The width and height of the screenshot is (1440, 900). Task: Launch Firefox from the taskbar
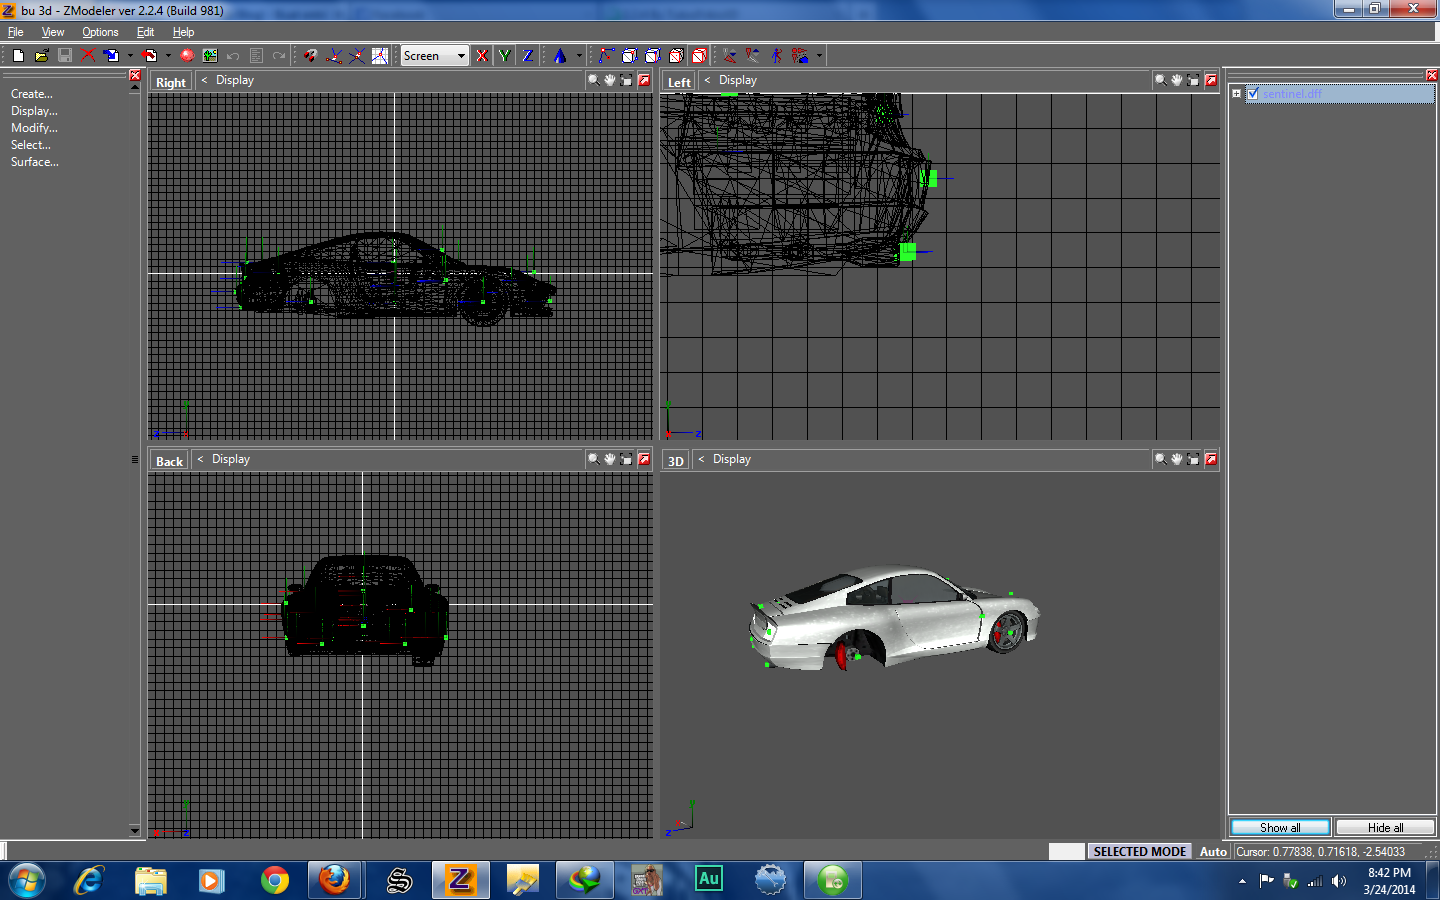[x=335, y=879]
